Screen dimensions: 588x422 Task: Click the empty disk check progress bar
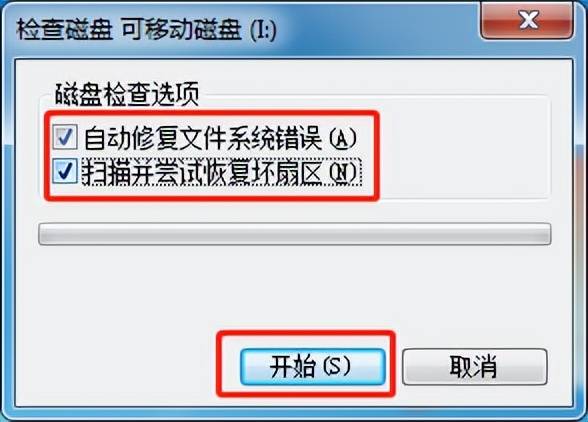pos(294,234)
